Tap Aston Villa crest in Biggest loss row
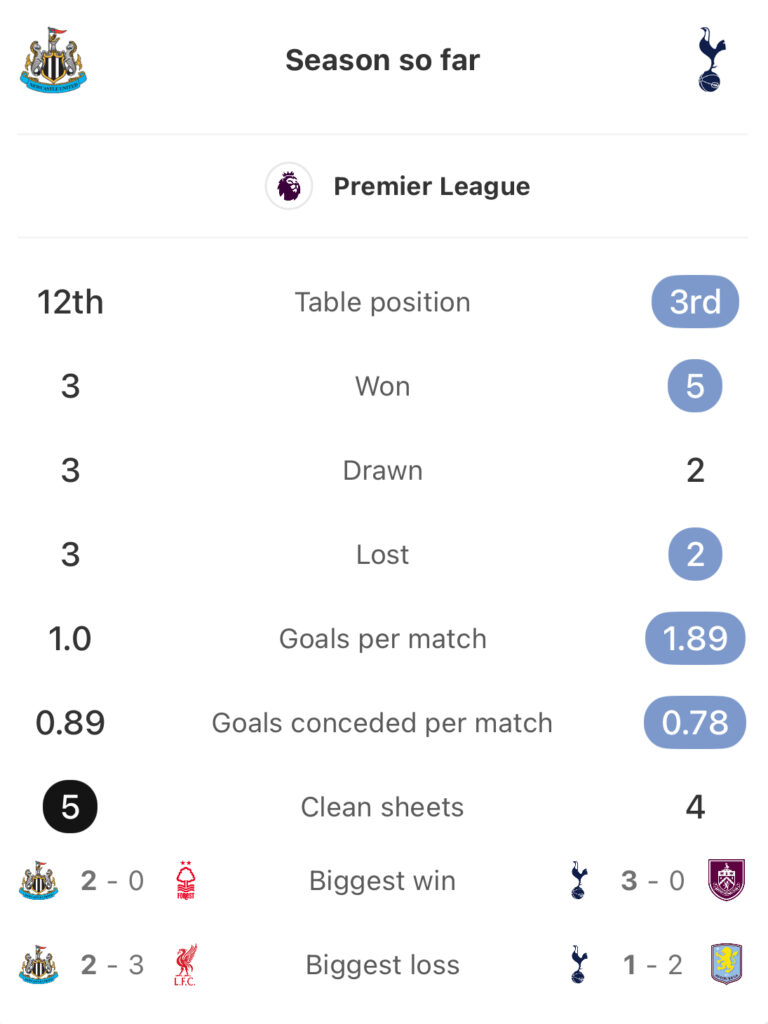768x1024 pixels. click(x=726, y=964)
